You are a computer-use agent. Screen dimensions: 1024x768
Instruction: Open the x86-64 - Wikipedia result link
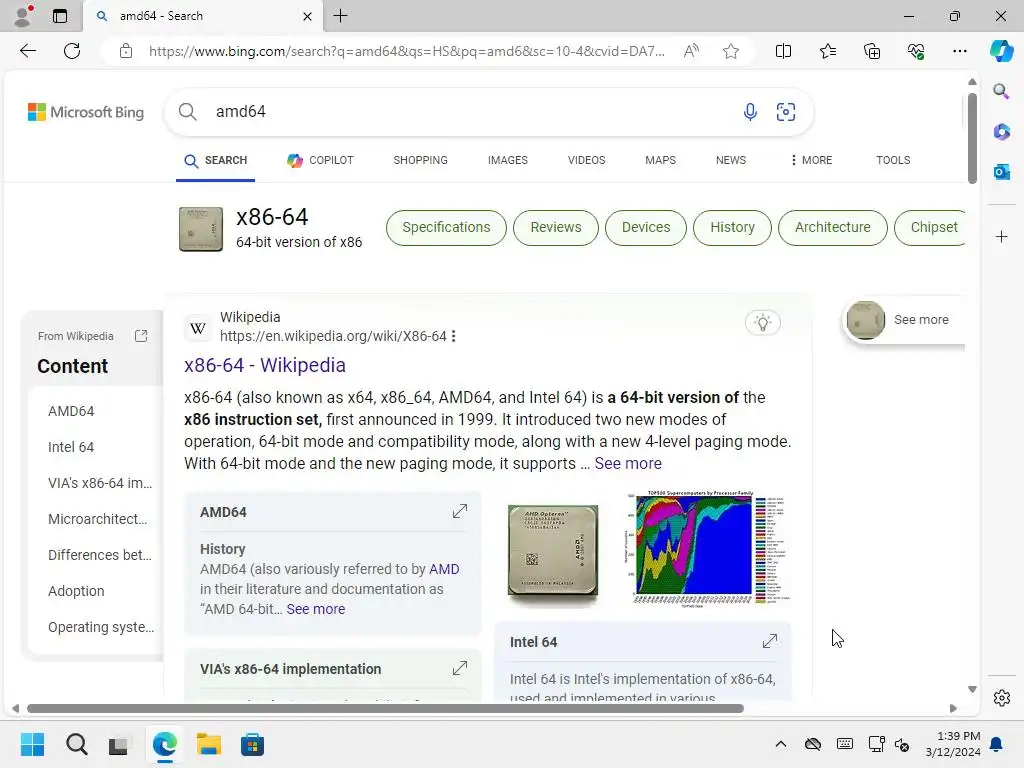(264, 365)
